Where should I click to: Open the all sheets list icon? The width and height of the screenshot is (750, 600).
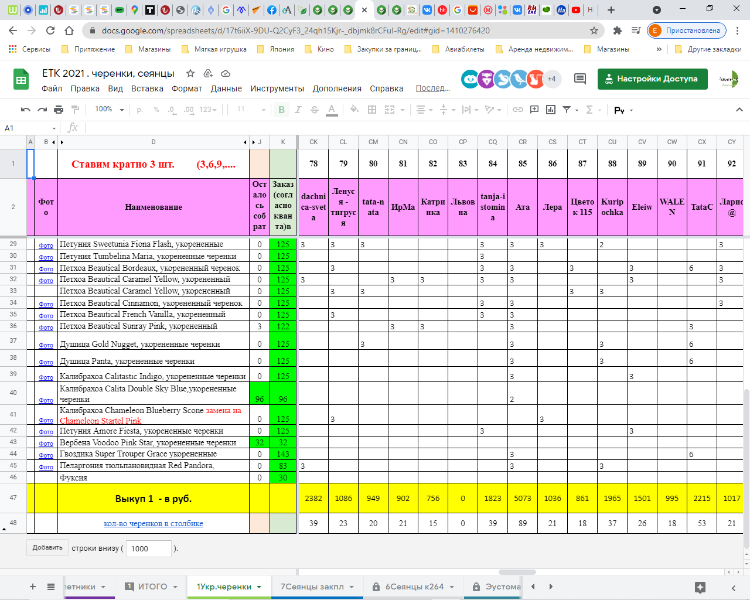(52, 586)
